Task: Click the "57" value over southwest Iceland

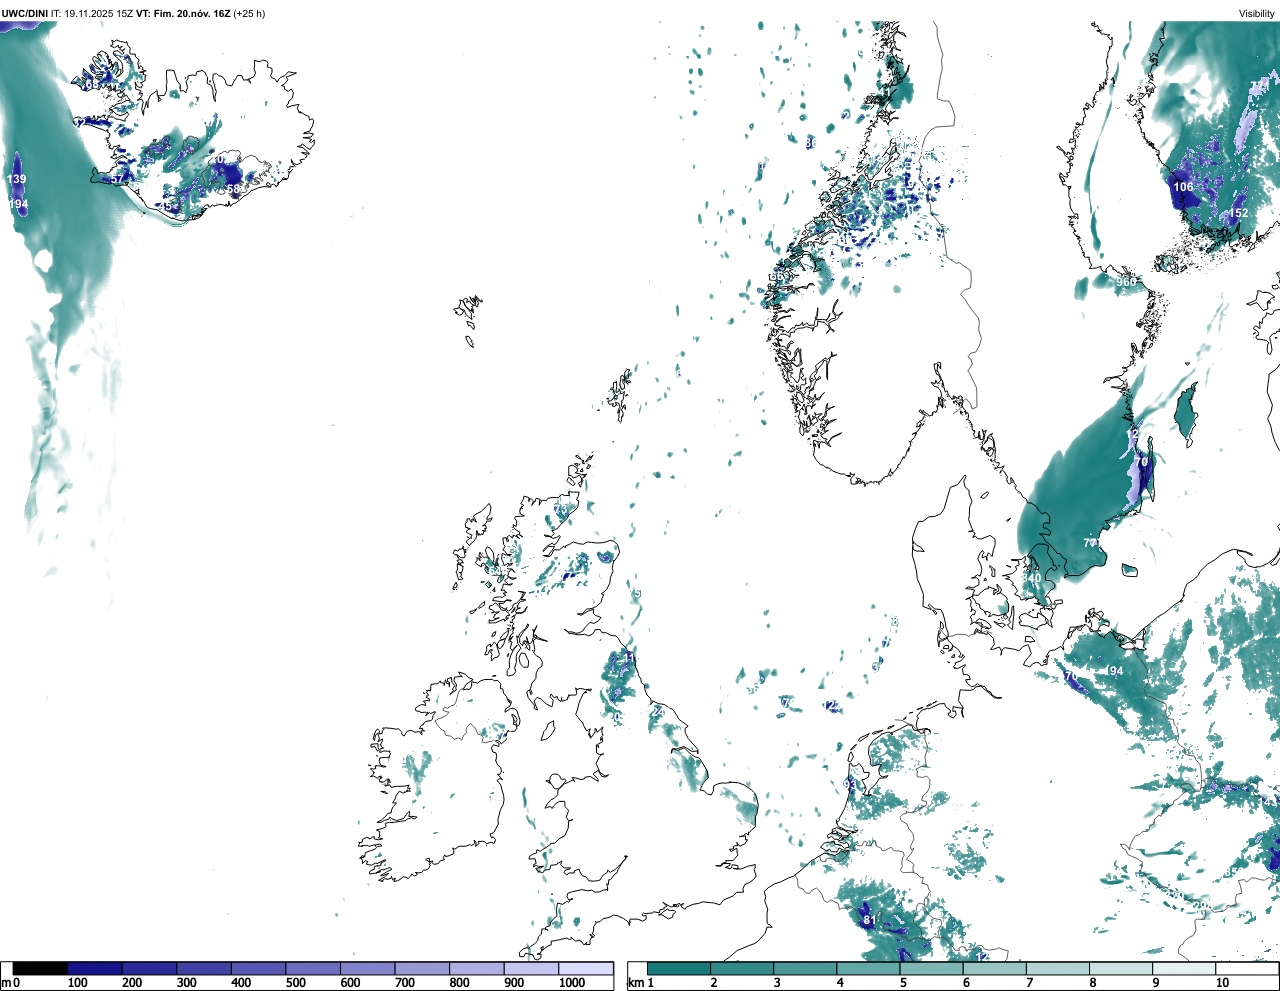Action: (x=117, y=179)
